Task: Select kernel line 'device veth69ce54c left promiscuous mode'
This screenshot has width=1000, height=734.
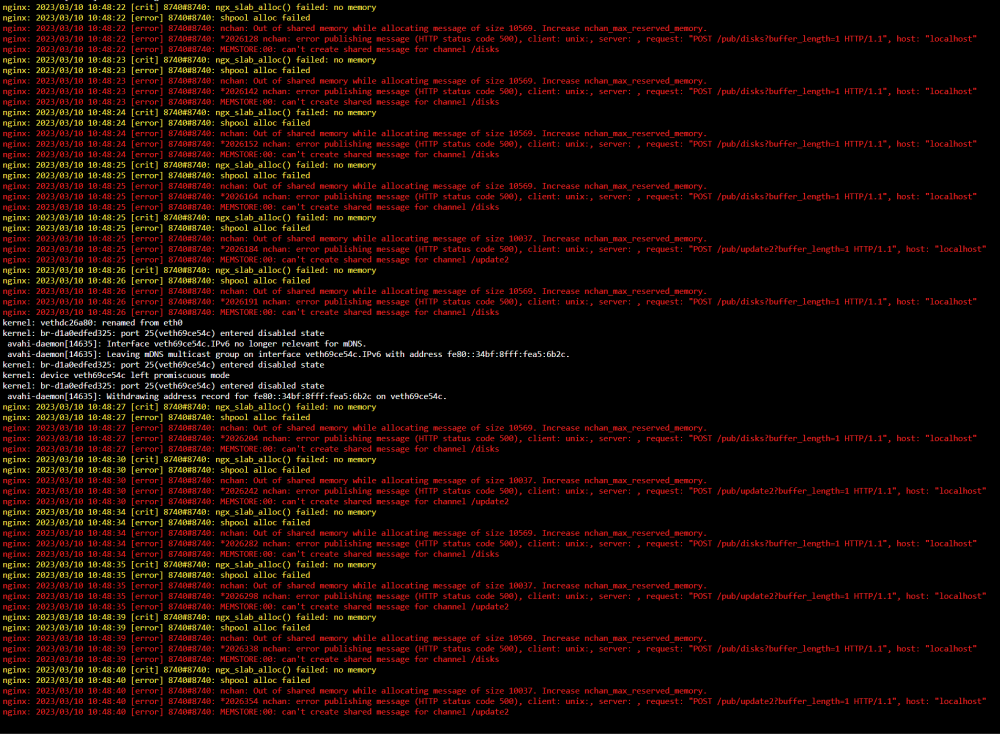Action: point(116,376)
